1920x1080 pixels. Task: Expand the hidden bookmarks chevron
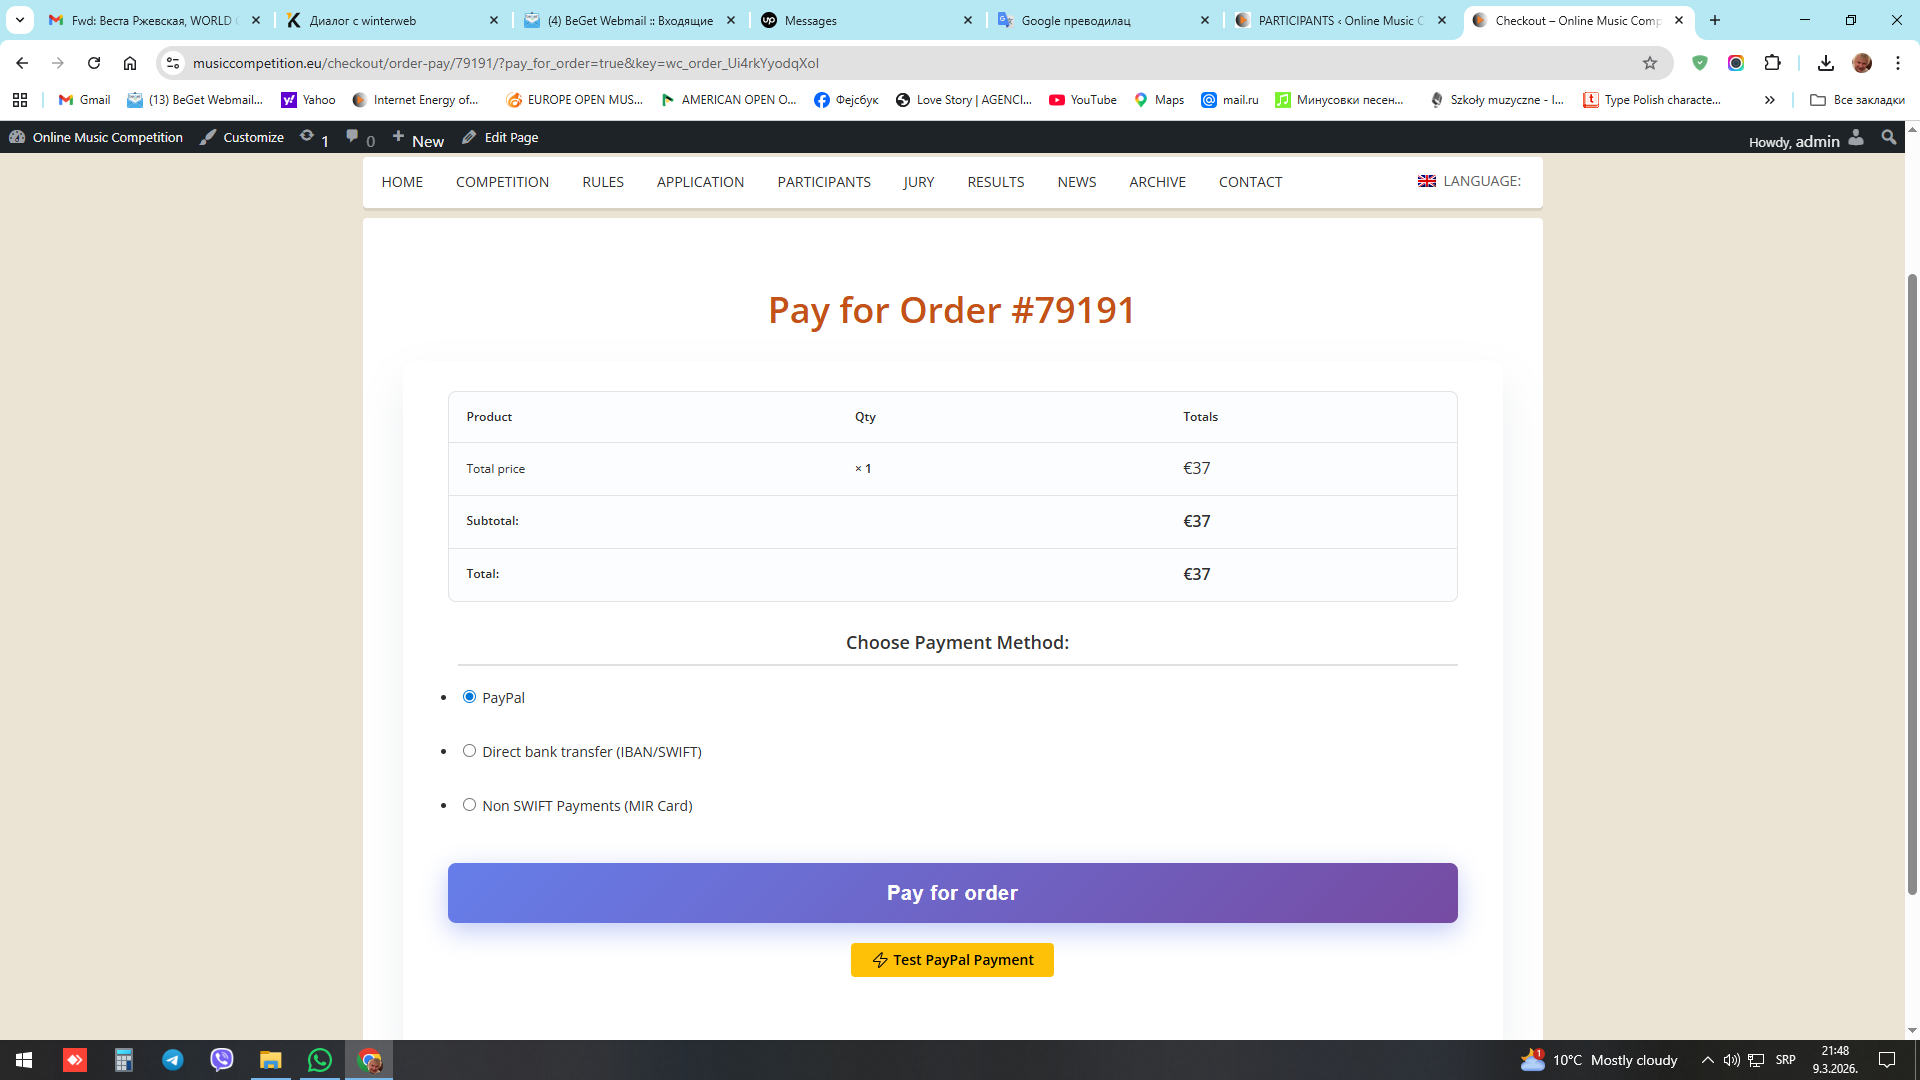(x=1769, y=100)
